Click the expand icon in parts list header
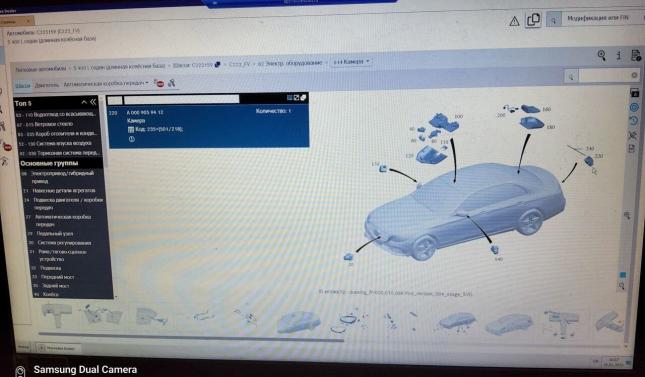645x377 pixels. coord(296,98)
